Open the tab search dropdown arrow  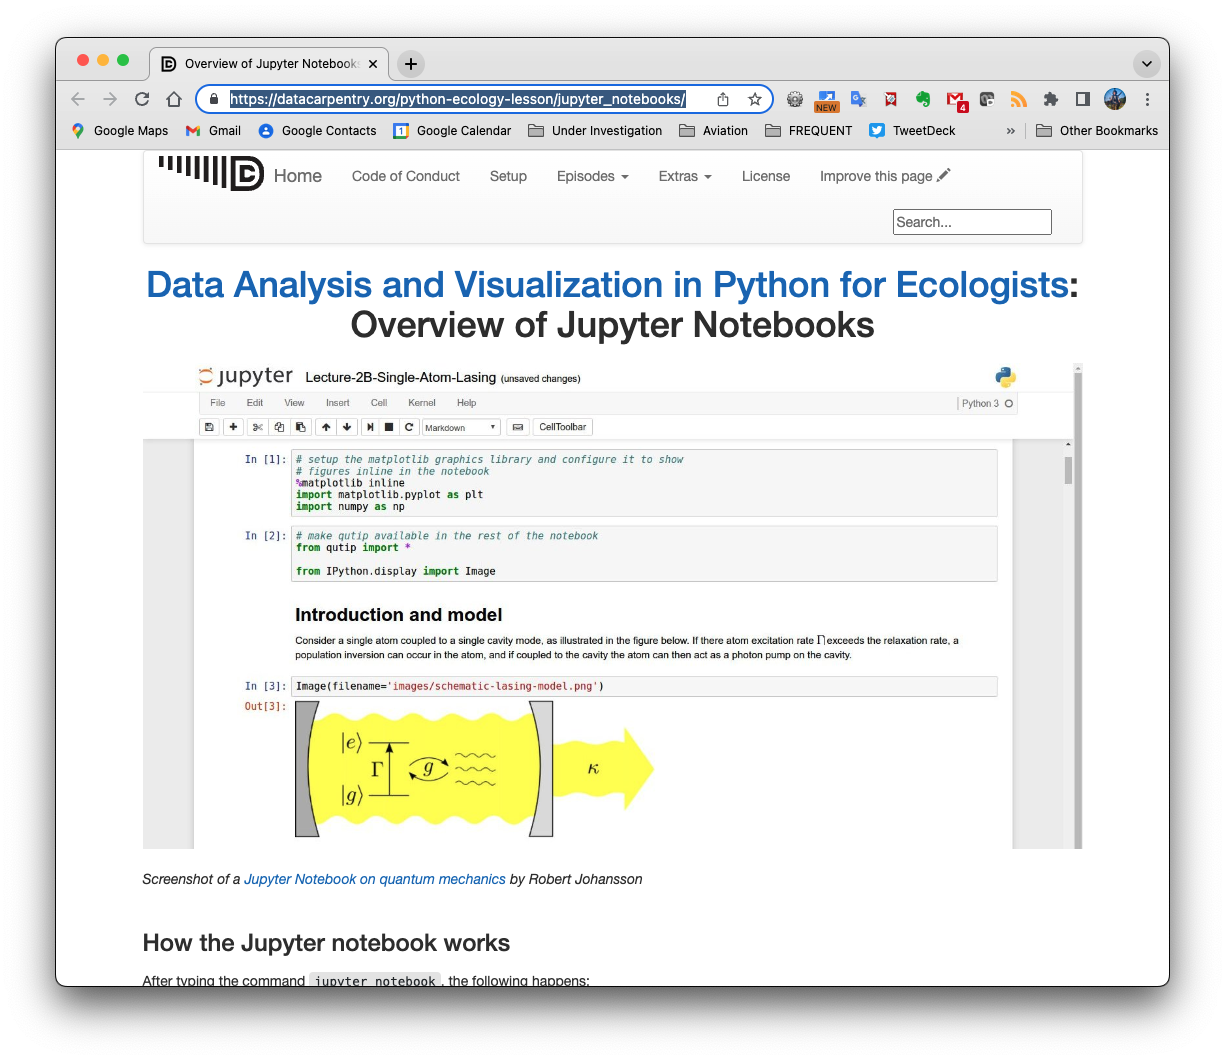click(1146, 64)
